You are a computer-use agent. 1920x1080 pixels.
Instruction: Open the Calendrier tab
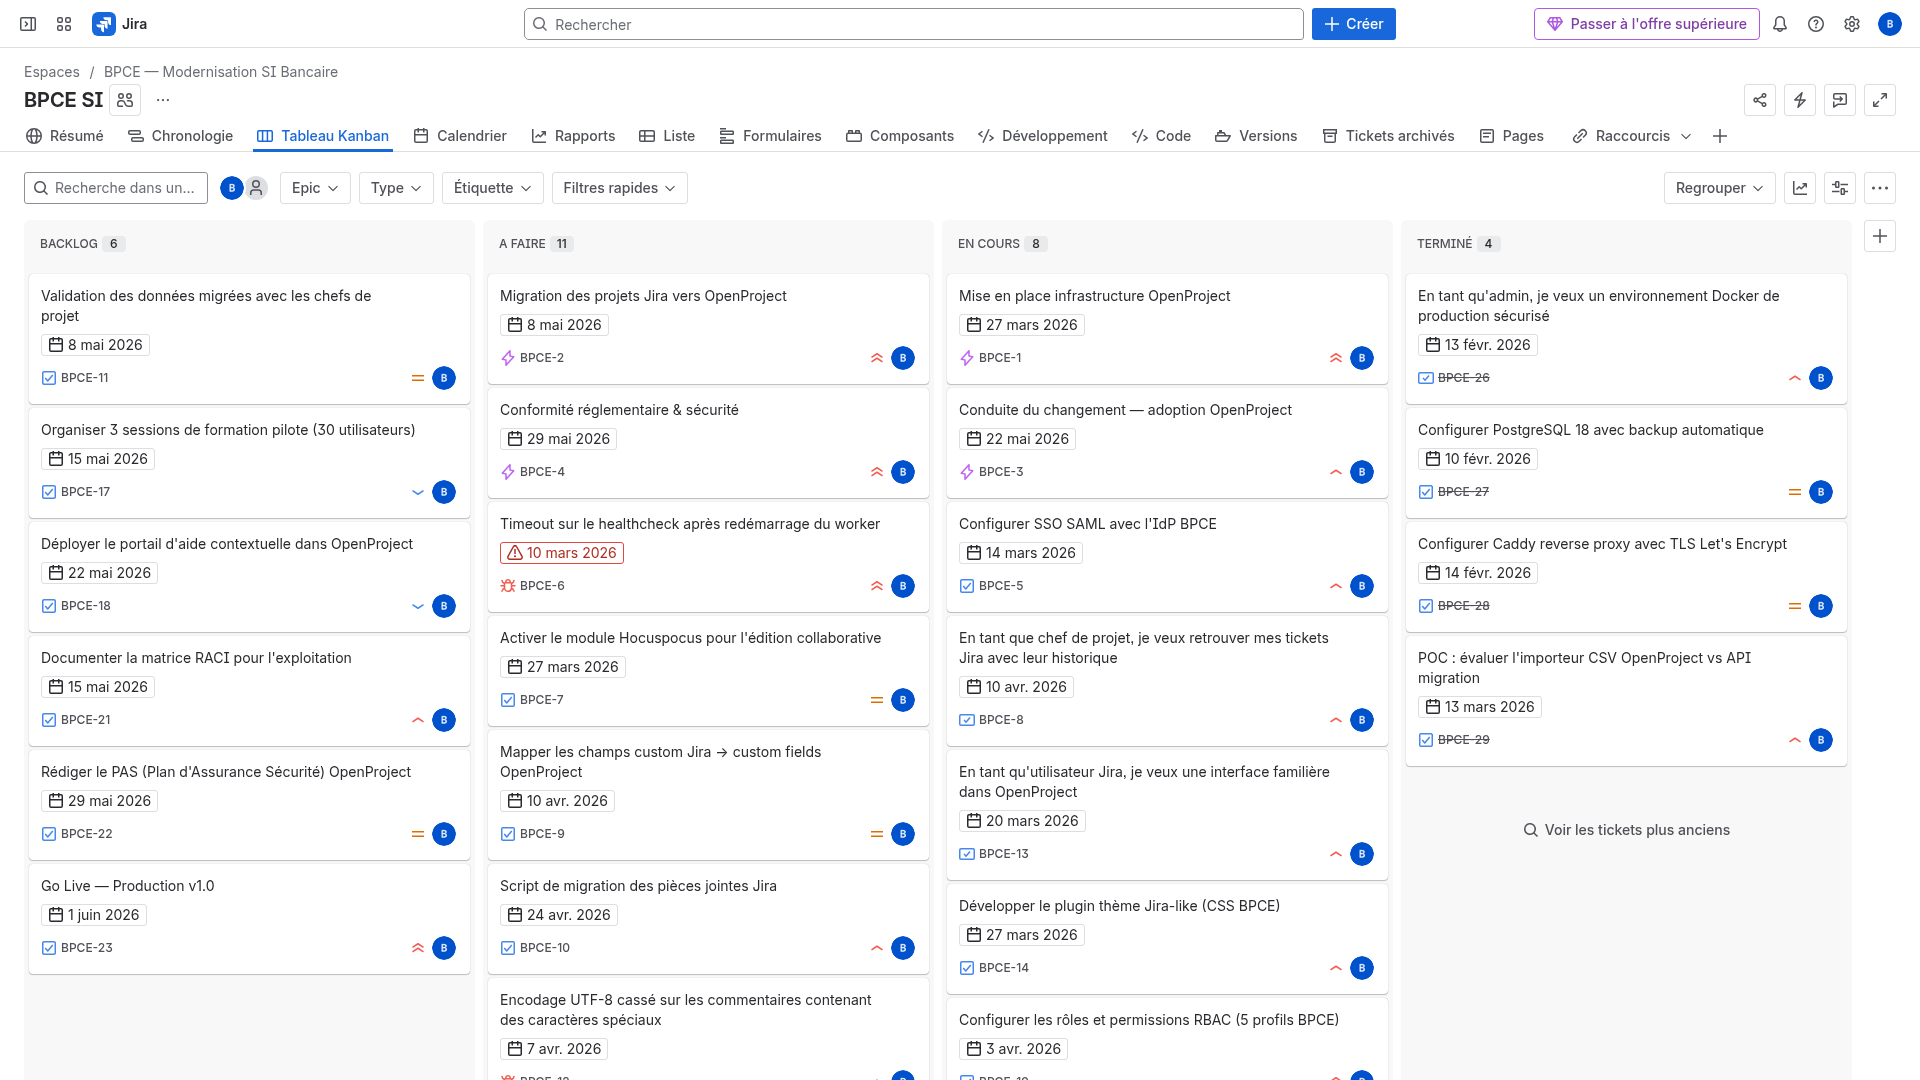tap(460, 136)
